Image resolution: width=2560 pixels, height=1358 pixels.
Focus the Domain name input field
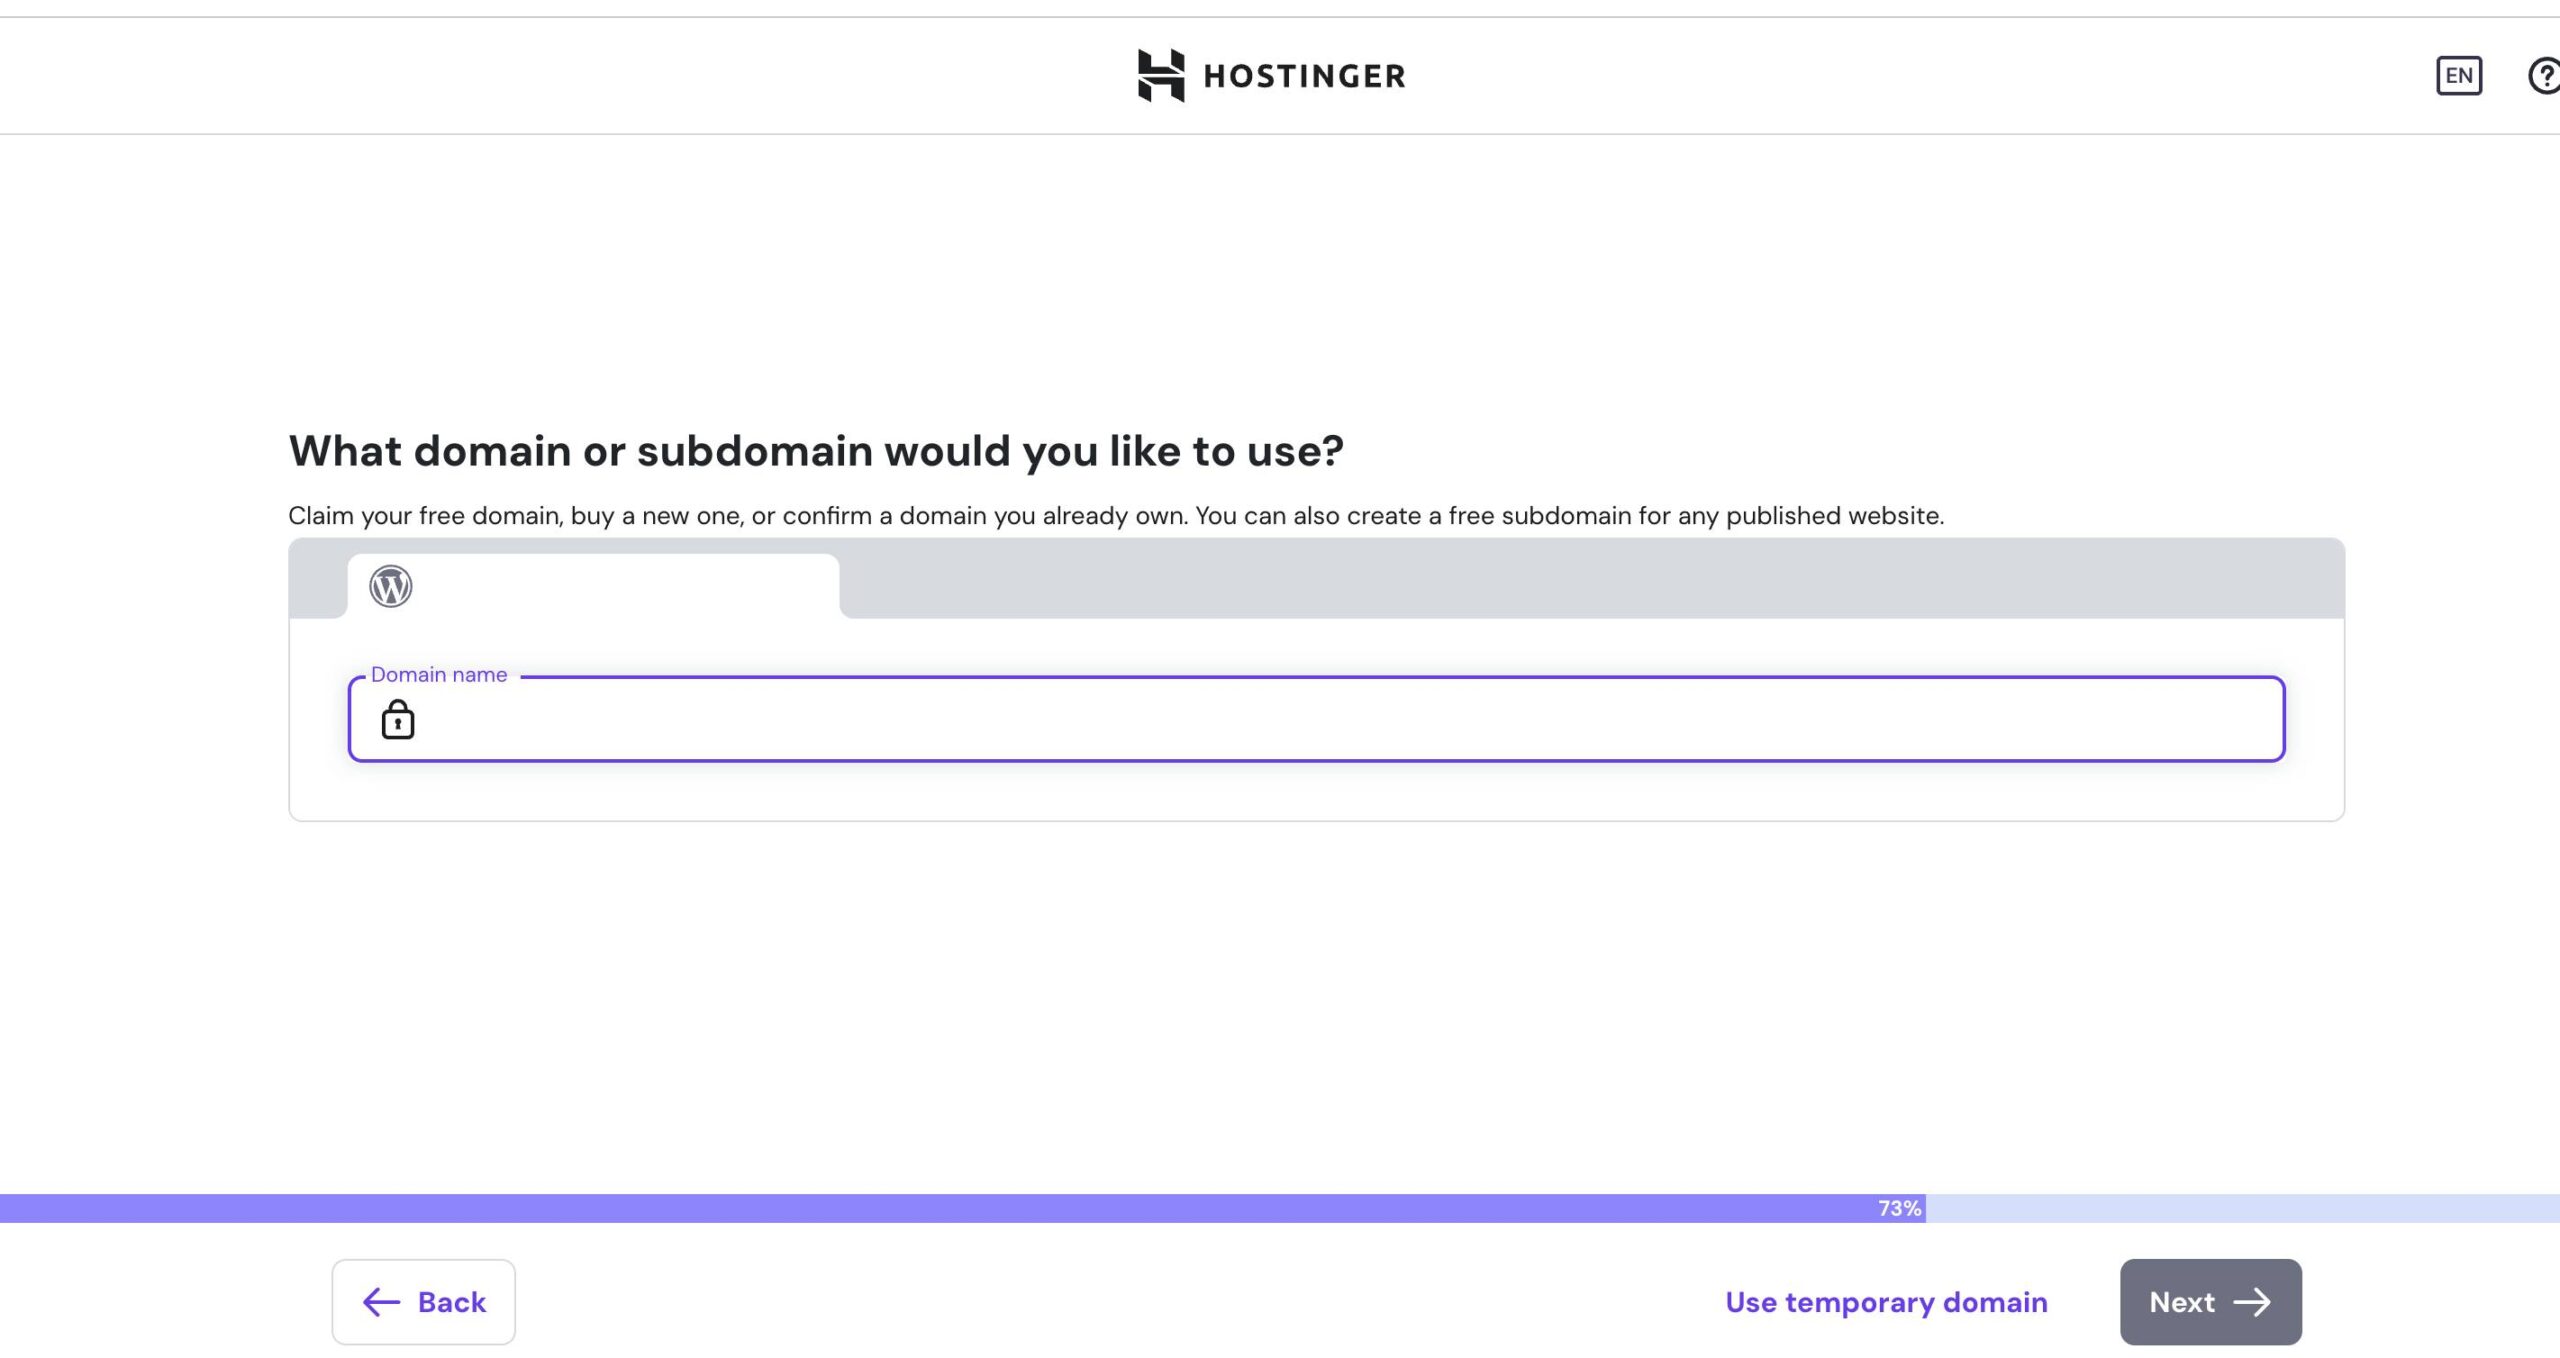click(x=1340, y=720)
